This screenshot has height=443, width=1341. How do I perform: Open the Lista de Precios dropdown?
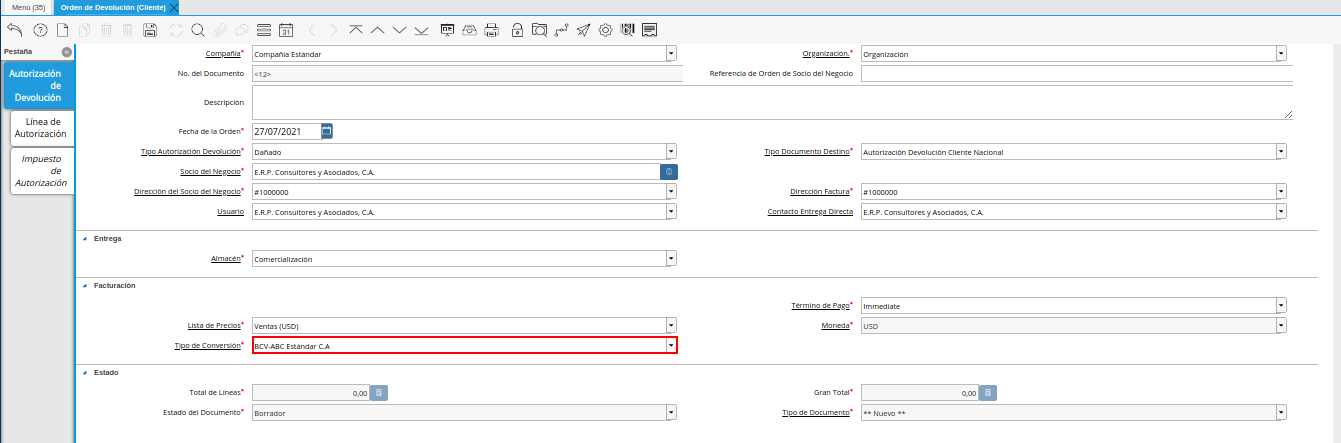pos(671,325)
